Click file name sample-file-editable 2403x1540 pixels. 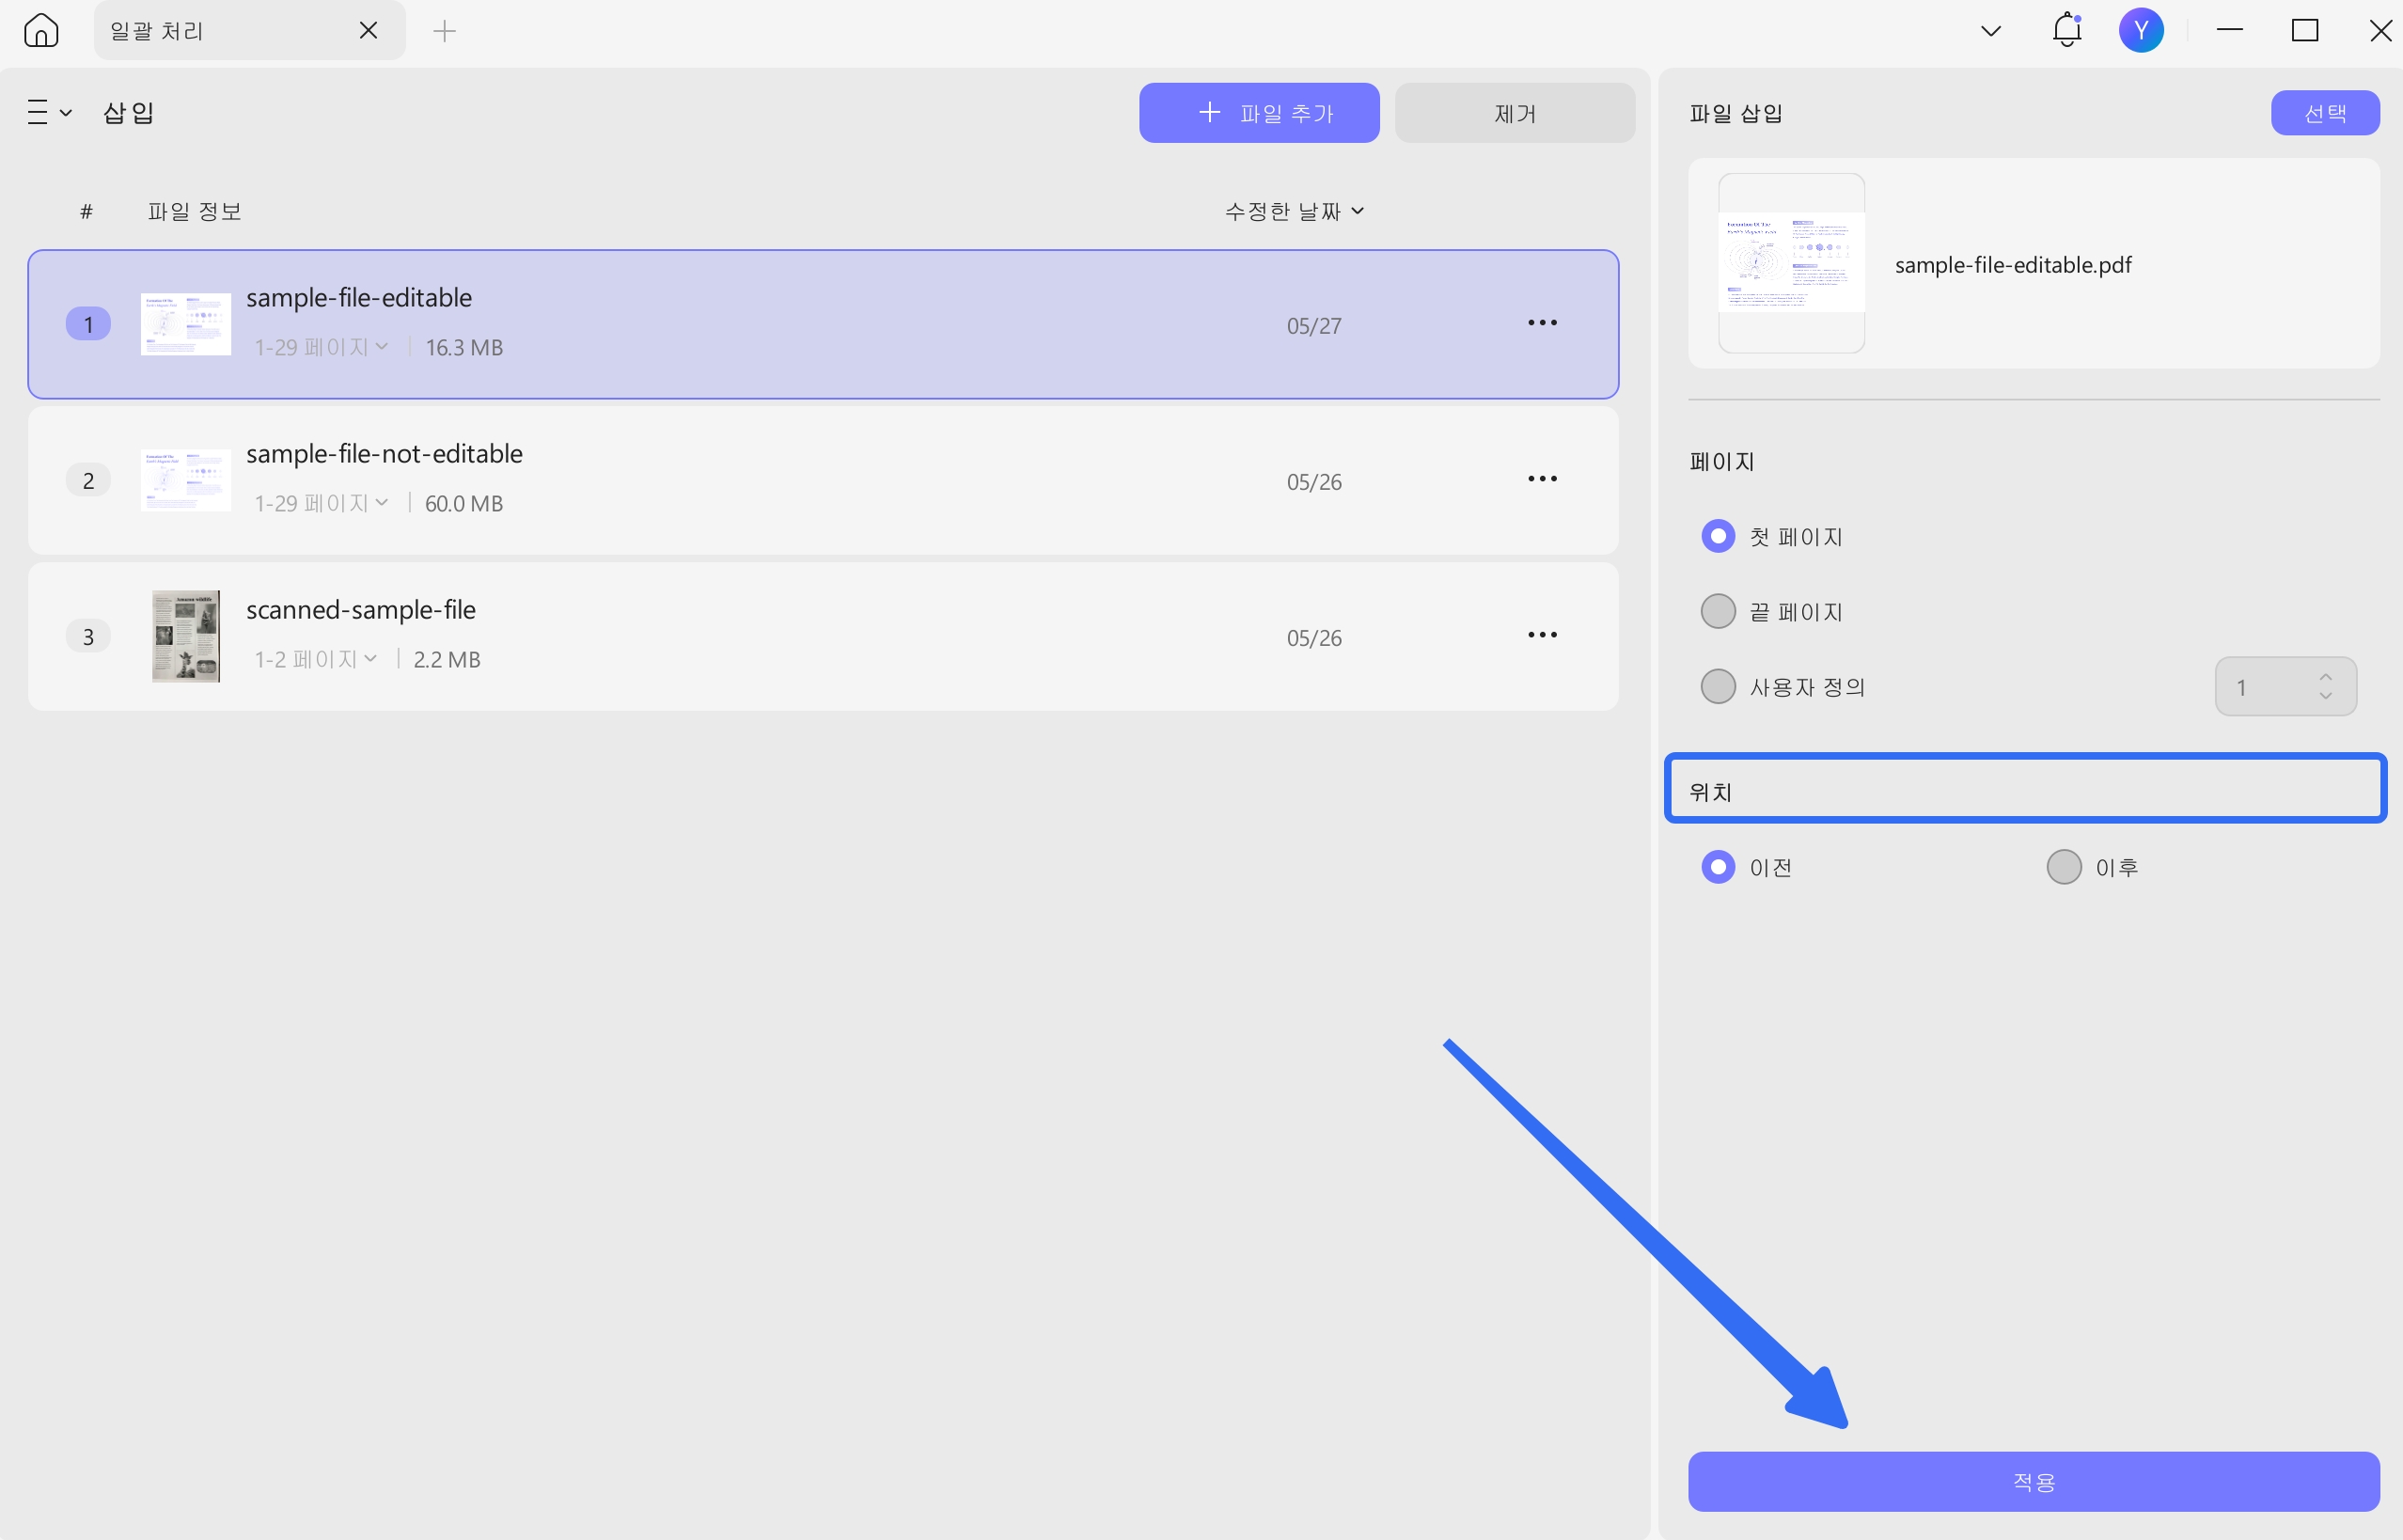pyautogui.click(x=359, y=297)
